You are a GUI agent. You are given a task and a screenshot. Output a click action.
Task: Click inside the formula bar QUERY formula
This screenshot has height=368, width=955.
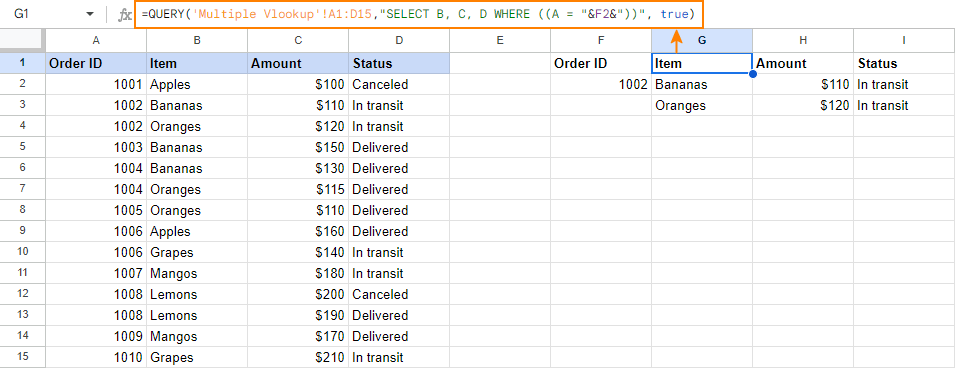(x=417, y=14)
